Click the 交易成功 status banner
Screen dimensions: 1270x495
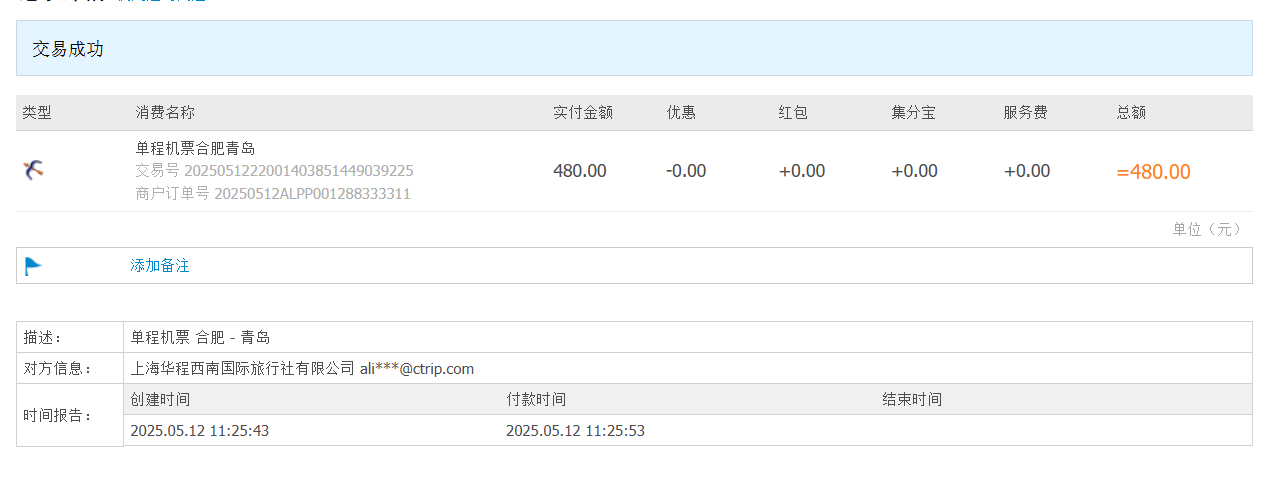point(68,49)
